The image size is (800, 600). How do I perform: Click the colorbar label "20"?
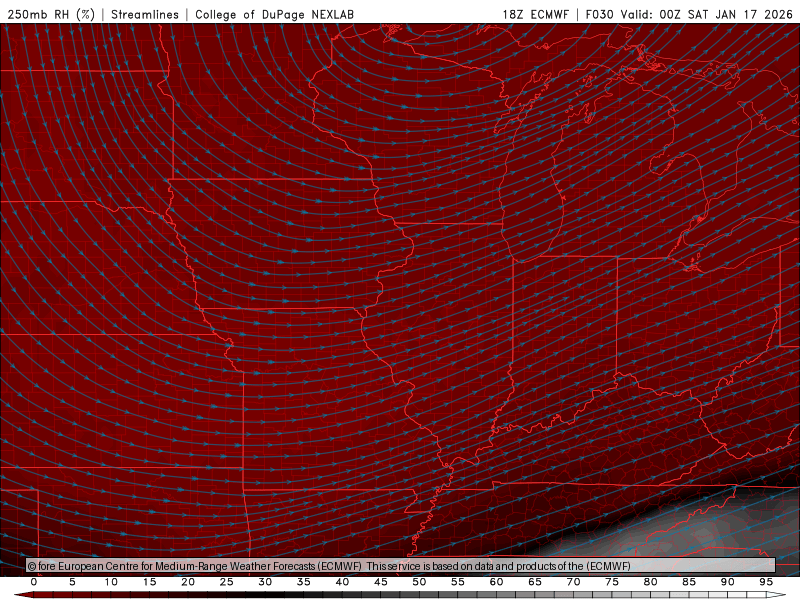click(188, 582)
